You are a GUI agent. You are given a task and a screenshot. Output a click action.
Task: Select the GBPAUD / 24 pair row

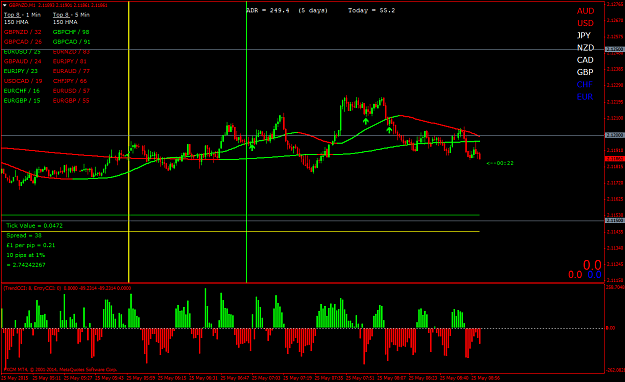coord(23,61)
